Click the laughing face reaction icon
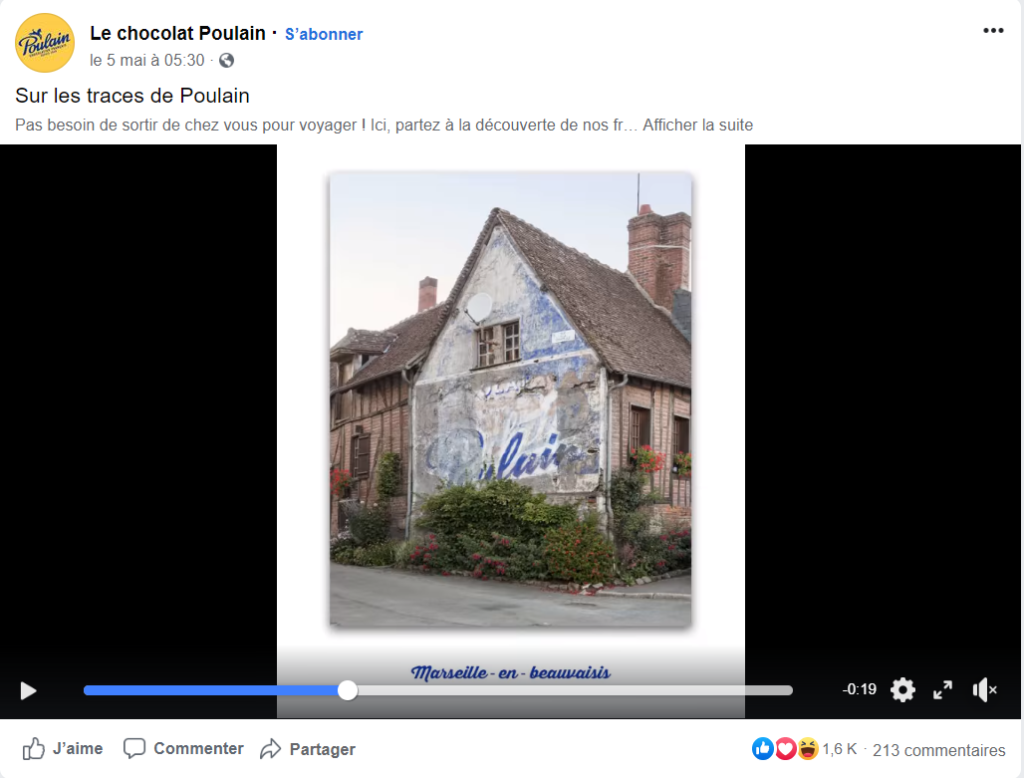The image size is (1024, 778). [x=808, y=749]
